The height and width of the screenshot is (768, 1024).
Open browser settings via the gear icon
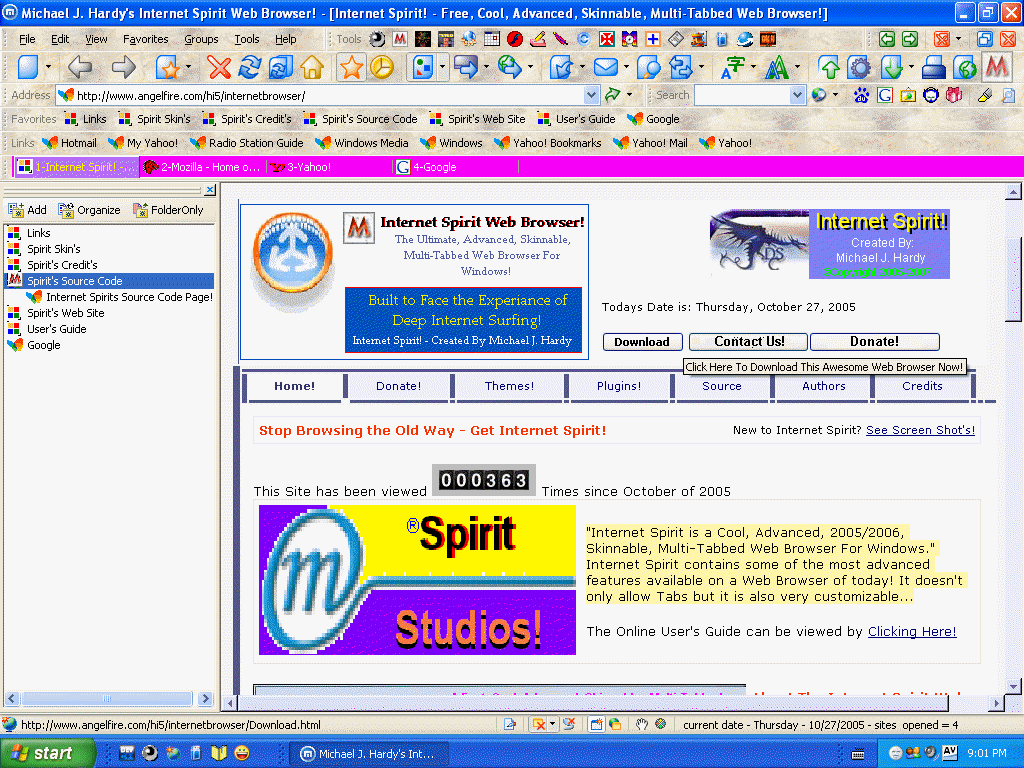(x=860, y=69)
